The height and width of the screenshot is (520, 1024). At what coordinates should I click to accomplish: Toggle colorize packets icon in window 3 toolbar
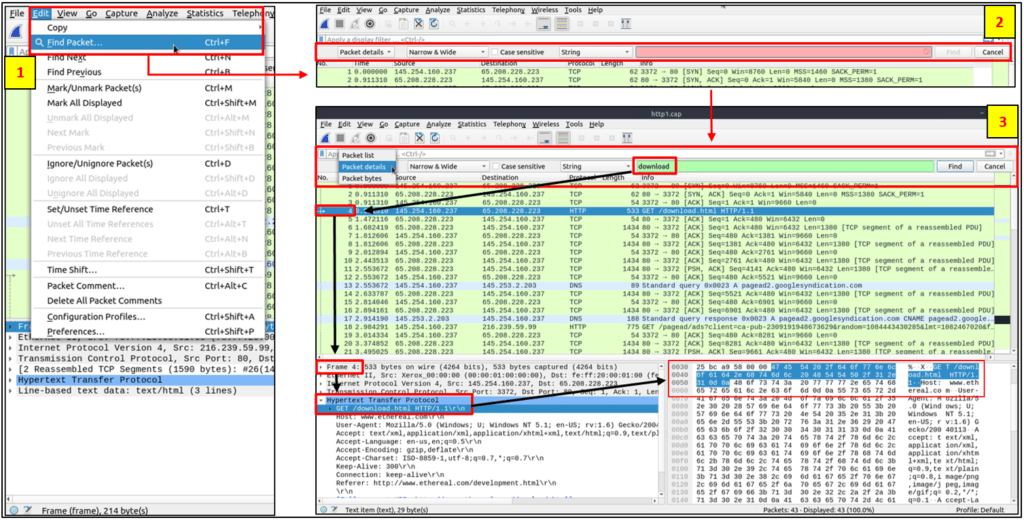(x=561, y=138)
